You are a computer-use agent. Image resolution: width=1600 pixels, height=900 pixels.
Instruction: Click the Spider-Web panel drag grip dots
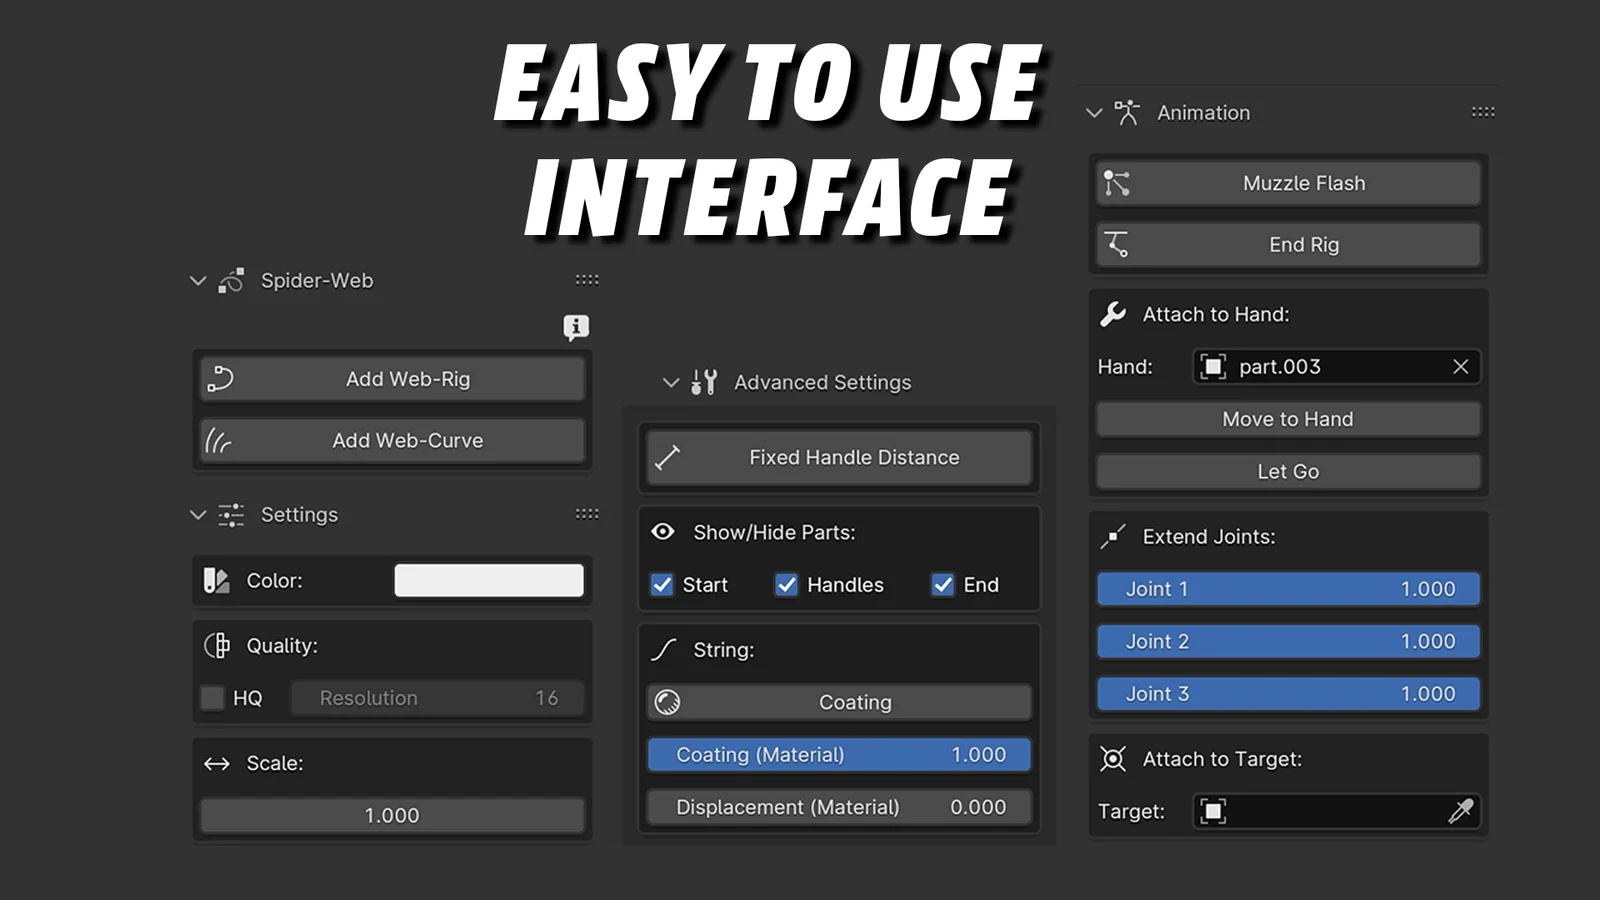pos(587,280)
